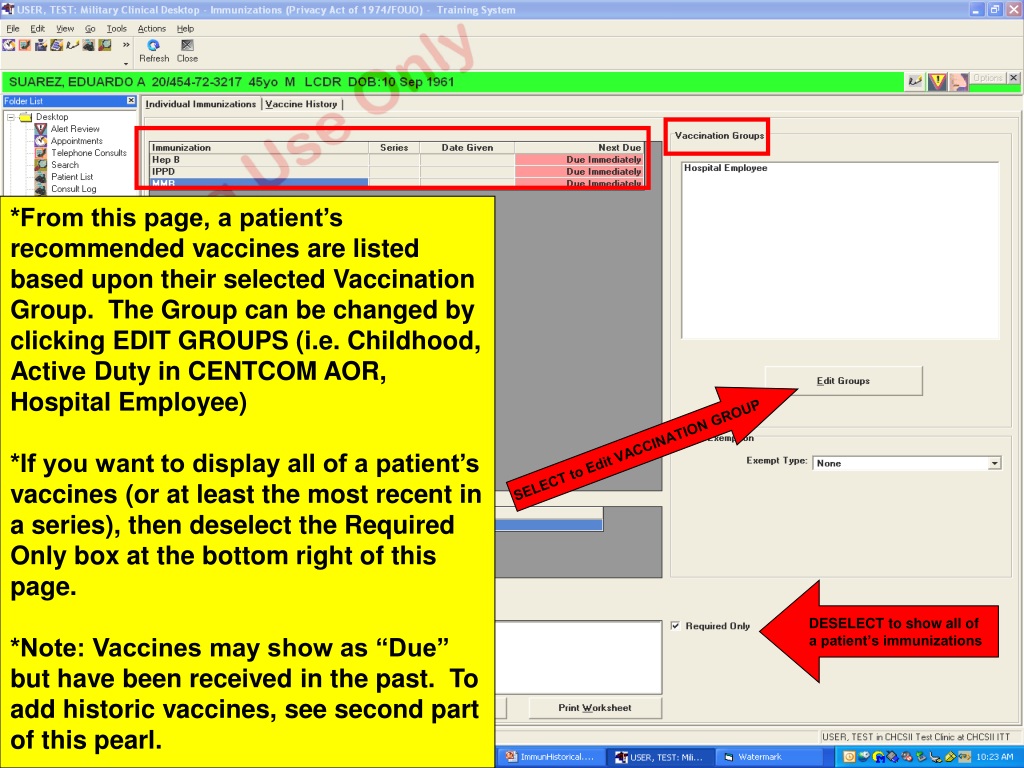This screenshot has height=768, width=1024.
Task: Select the Individual Immunizations tab
Action: click(x=201, y=104)
